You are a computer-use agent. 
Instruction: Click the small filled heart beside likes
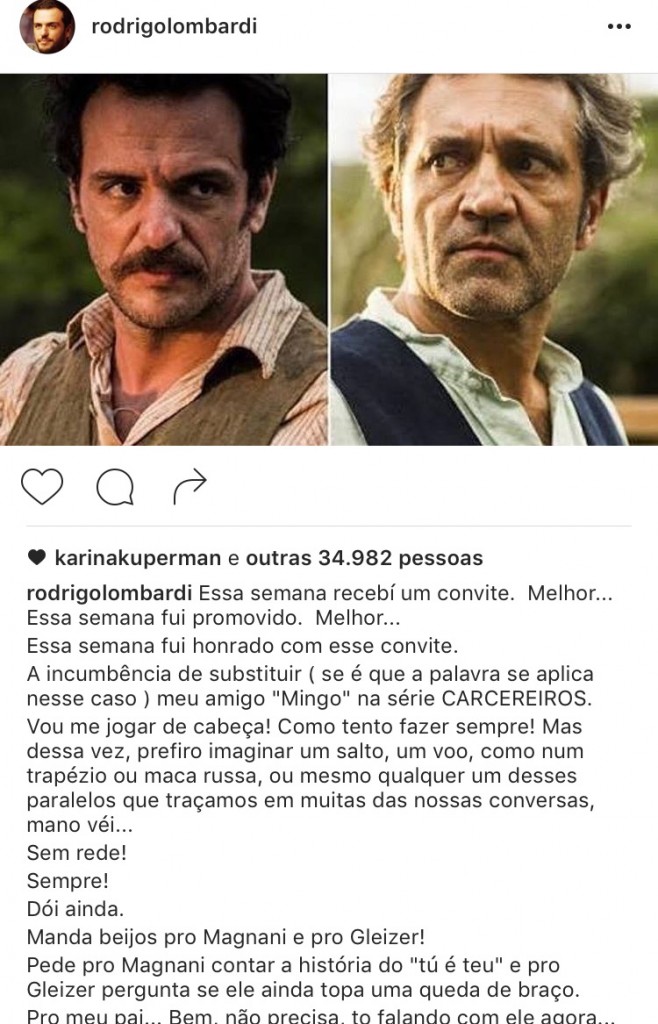[x=37, y=558]
